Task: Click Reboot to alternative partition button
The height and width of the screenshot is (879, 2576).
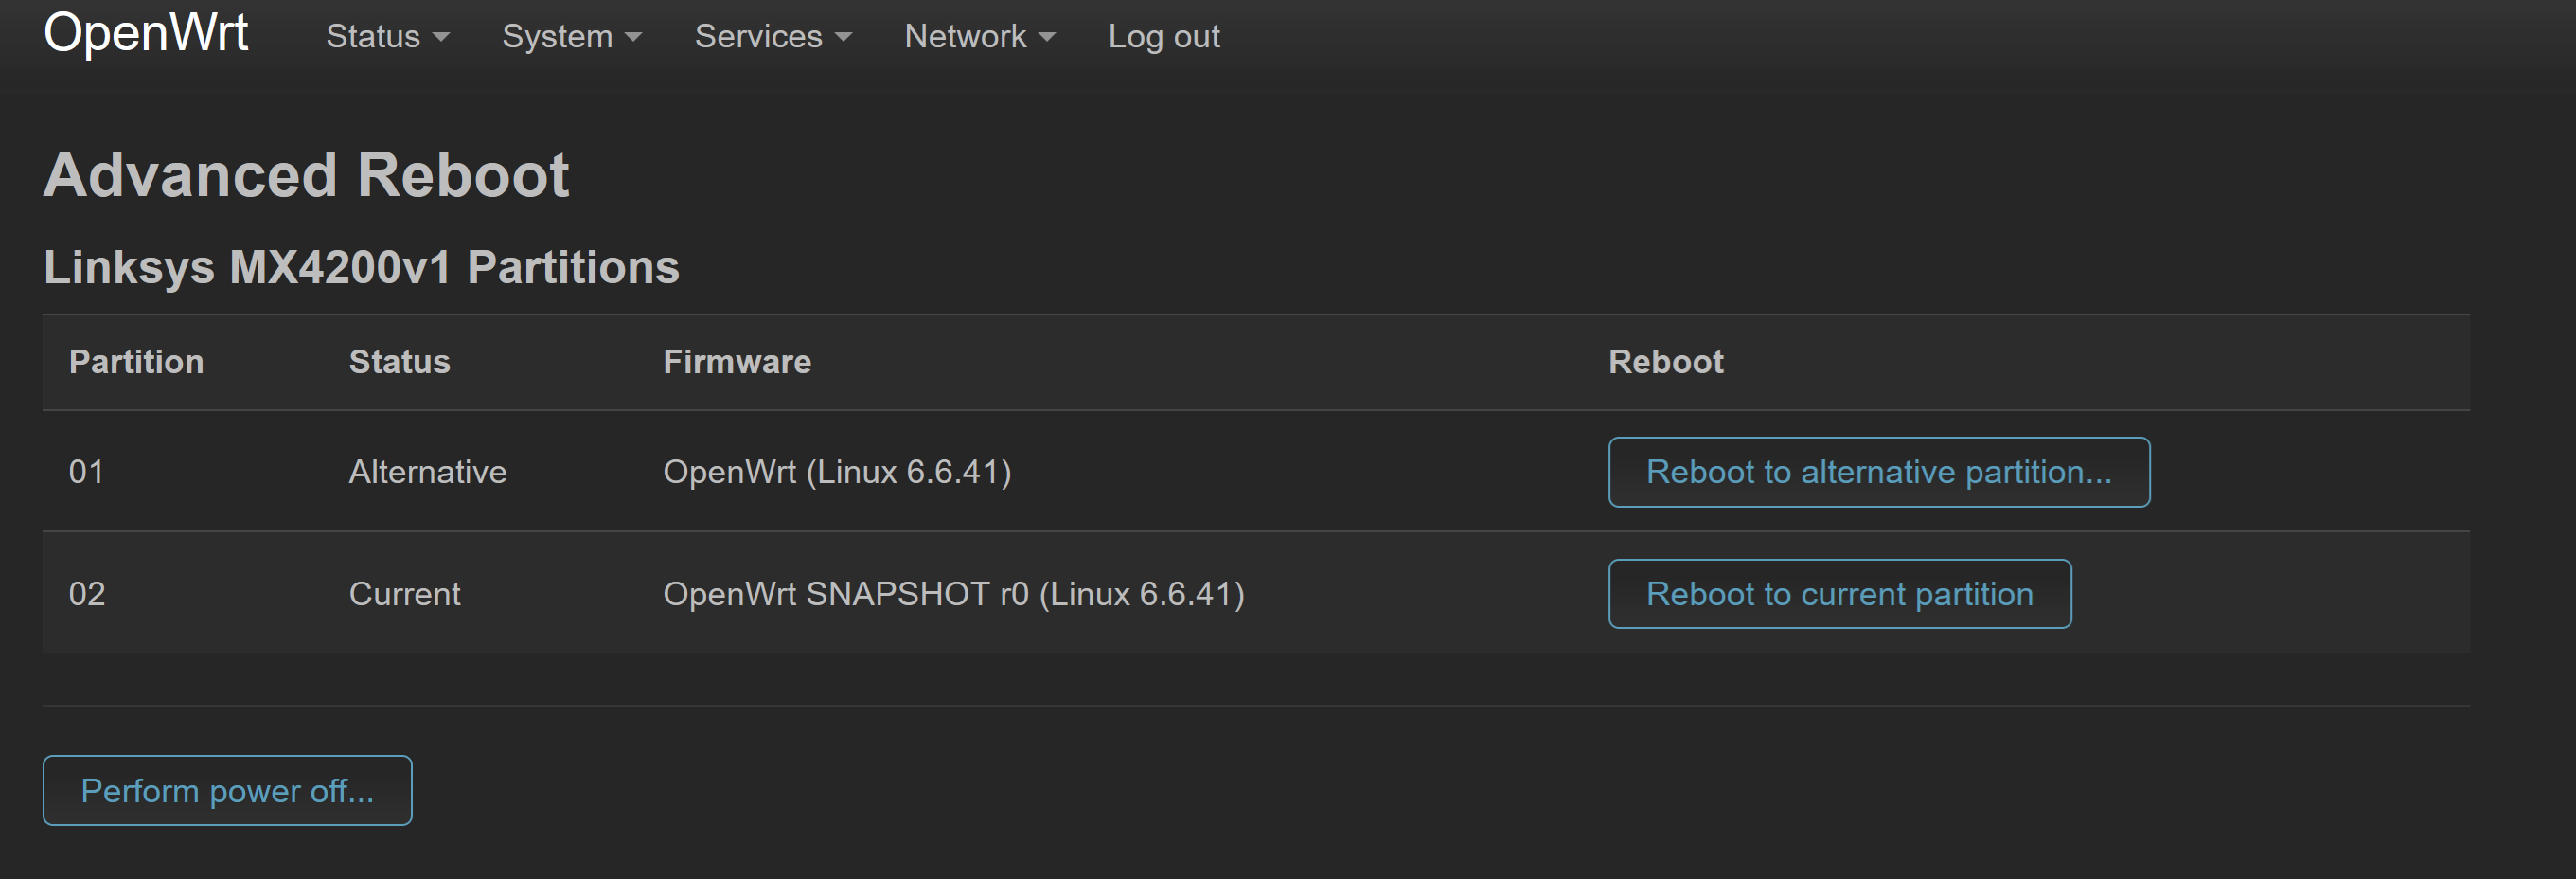Action: [1878, 472]
